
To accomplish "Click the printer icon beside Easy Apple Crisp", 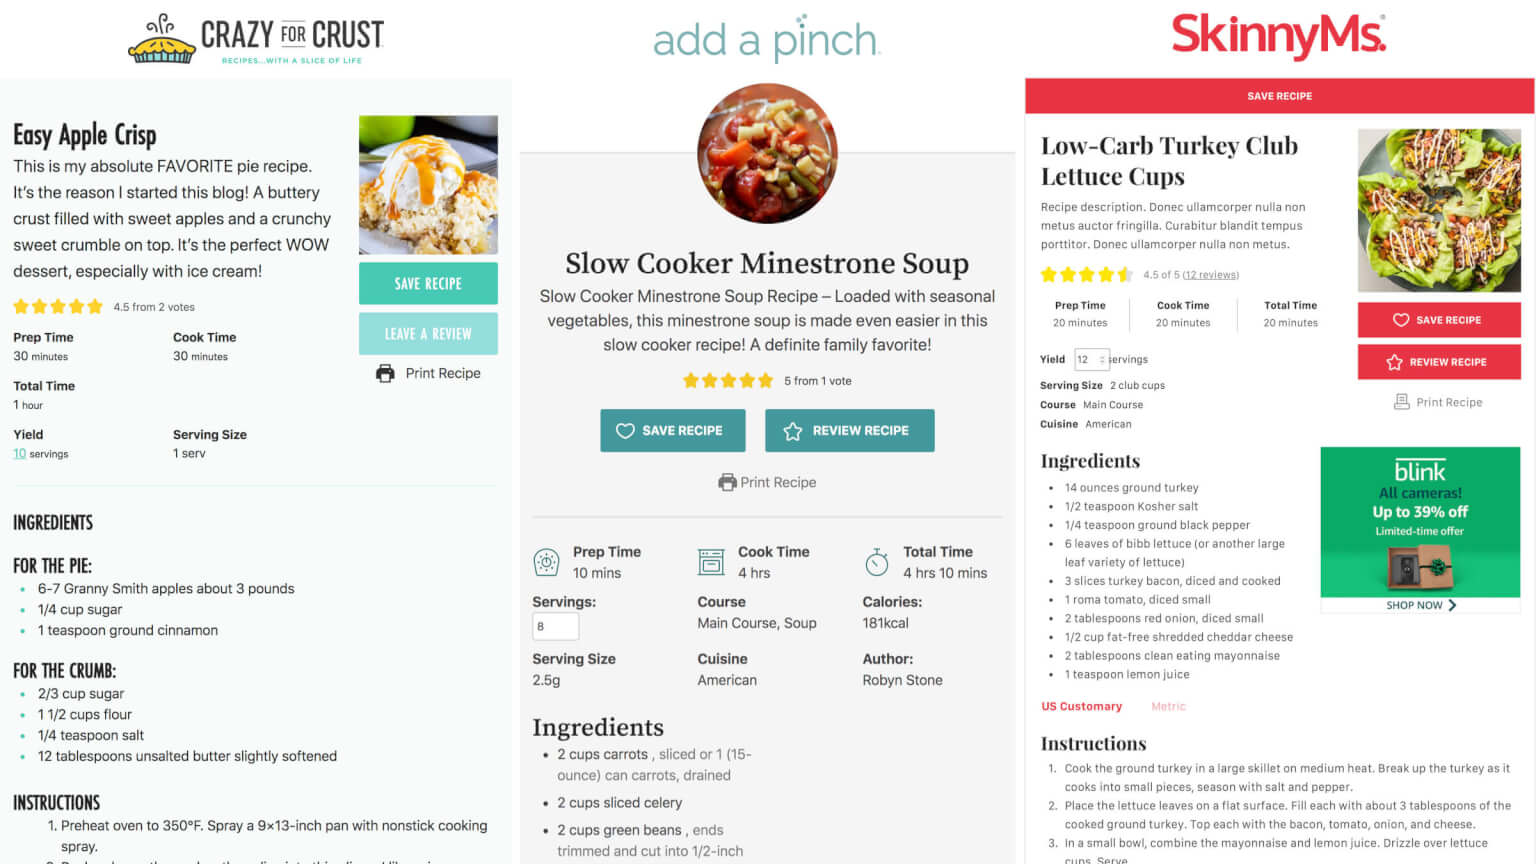I will tap(385, 373).
